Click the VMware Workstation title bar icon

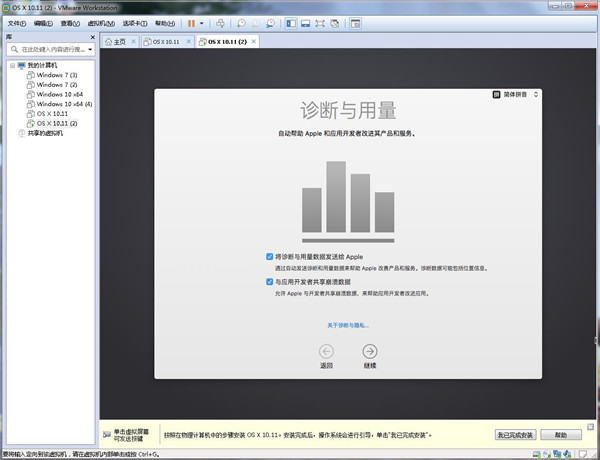[6, 7]
